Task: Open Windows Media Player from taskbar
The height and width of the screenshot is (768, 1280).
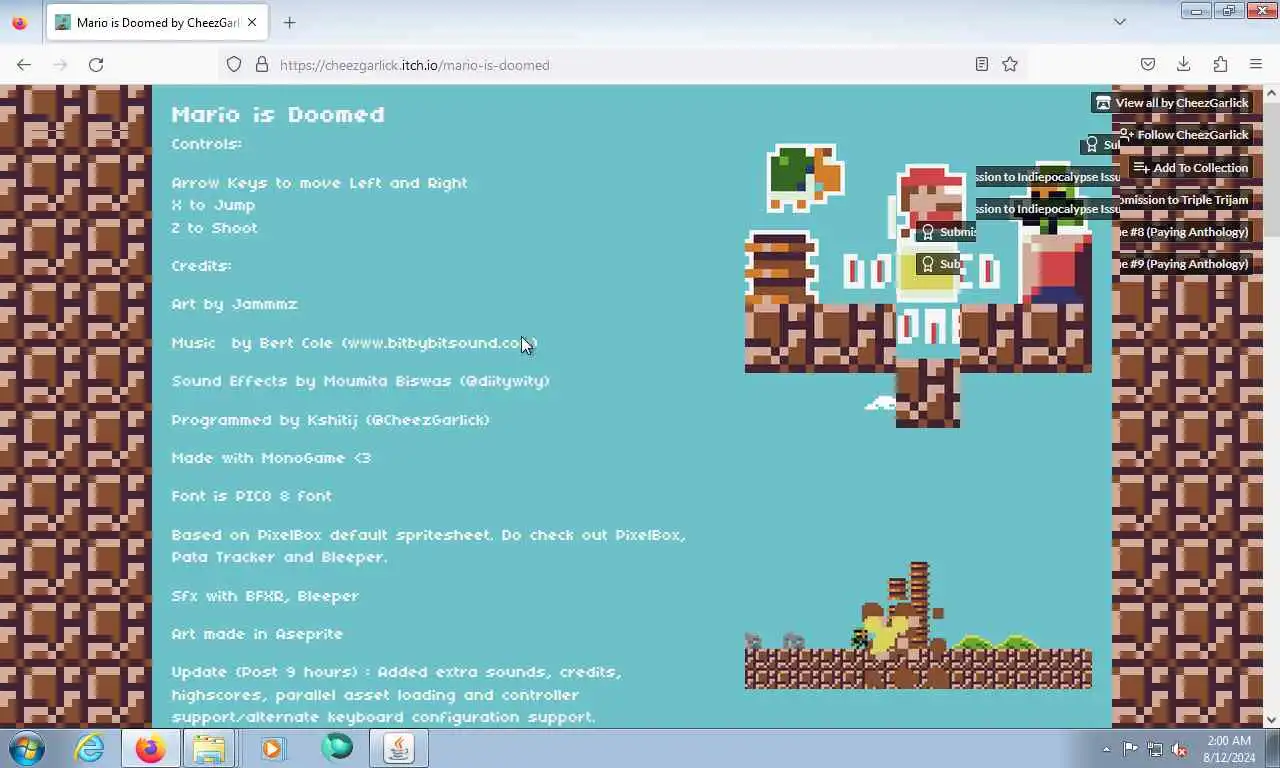Action: (272, 748)
